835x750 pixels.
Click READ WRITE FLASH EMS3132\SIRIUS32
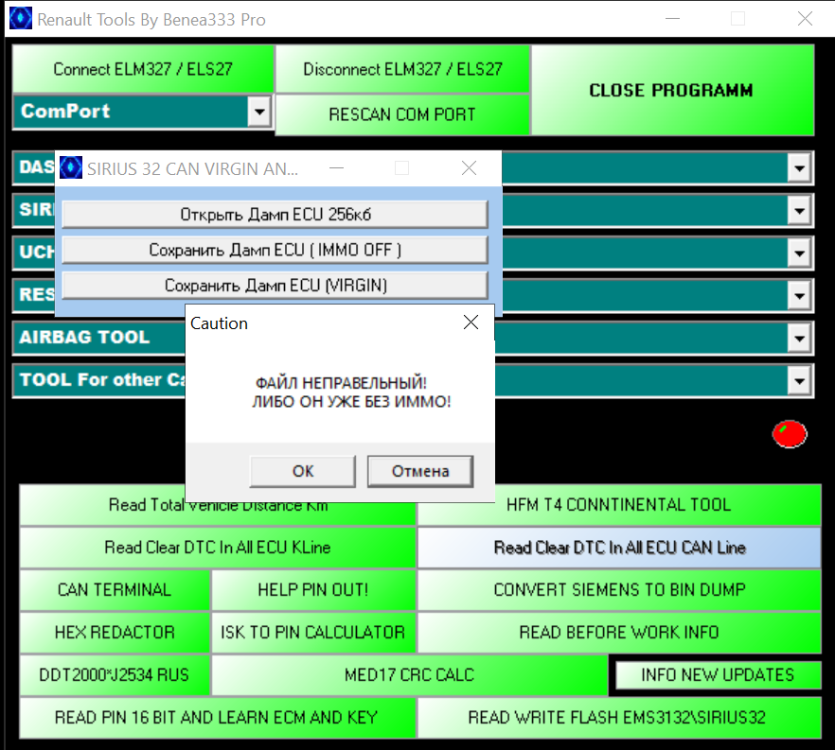(x=619, y=718)
